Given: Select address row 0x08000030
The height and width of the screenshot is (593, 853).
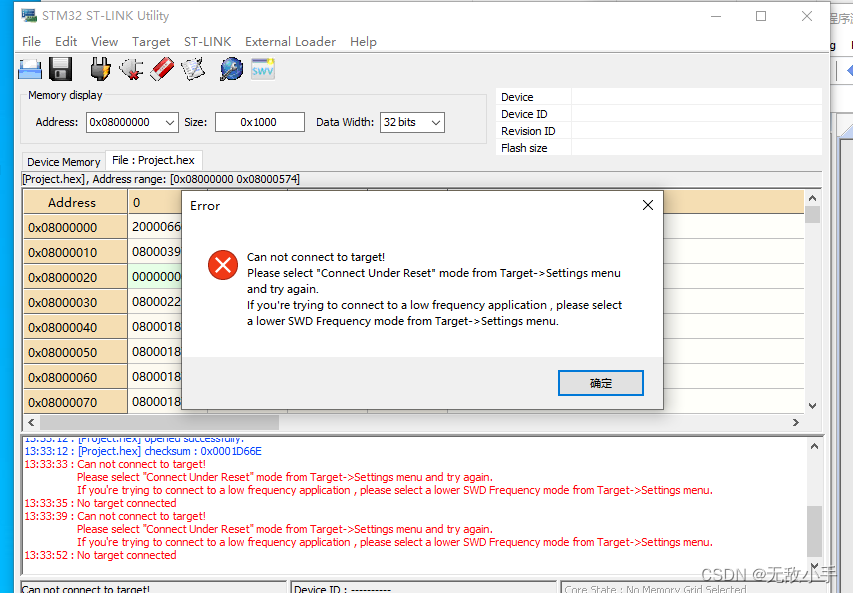Looking at the screenshot, I should coord(75,302).
